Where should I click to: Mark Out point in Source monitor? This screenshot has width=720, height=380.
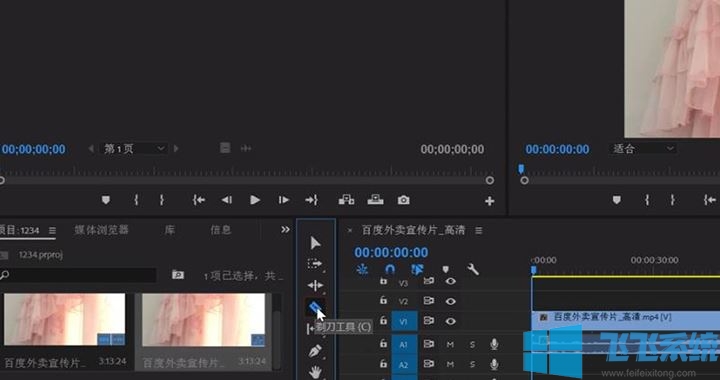pyautogui.click(x=162, y=200)
